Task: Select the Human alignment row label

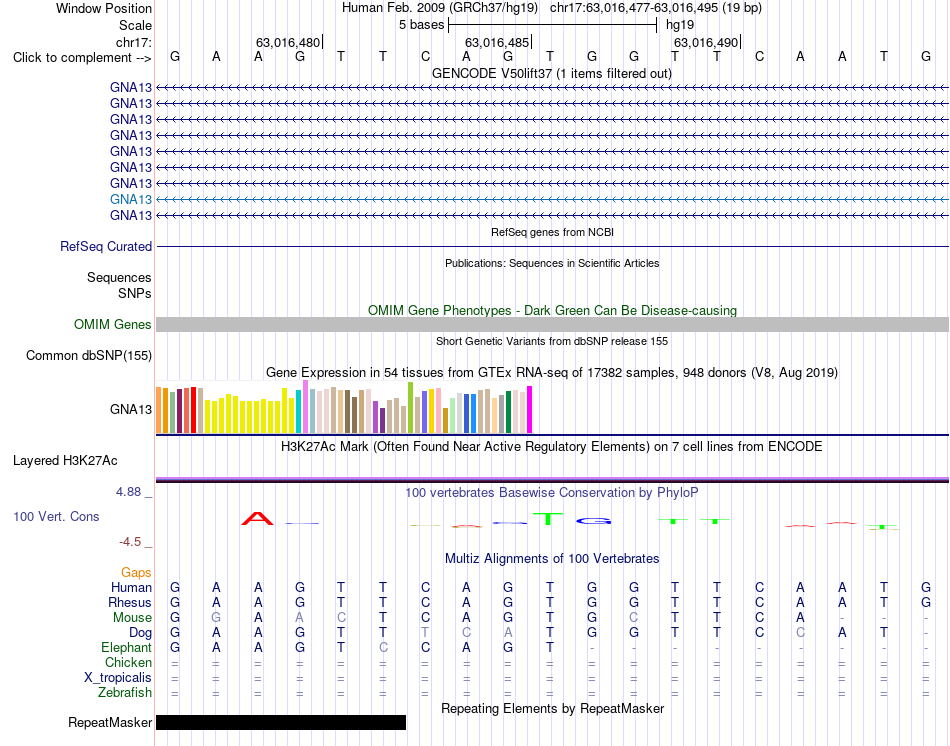Action: [x=131, y=587]
